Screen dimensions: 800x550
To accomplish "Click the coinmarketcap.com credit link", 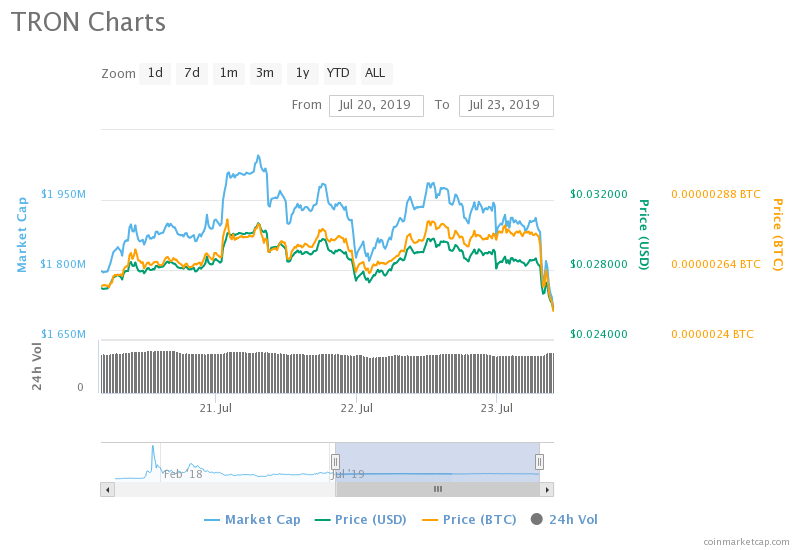I will (x=746, y=542).
